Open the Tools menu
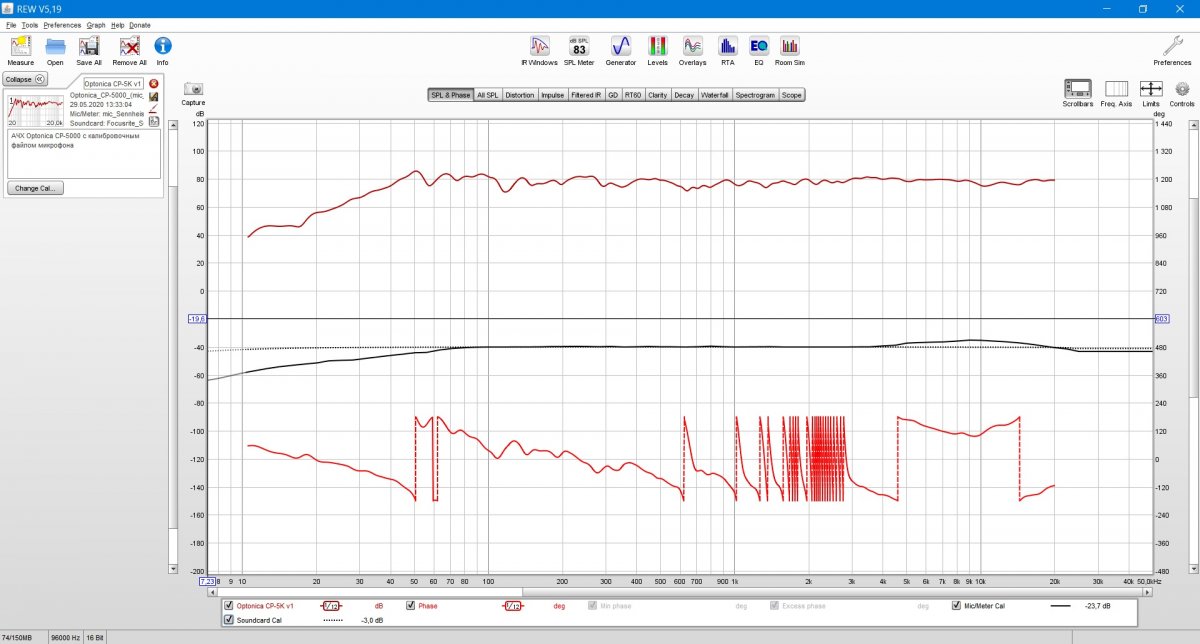 click(x=30, y=24)
